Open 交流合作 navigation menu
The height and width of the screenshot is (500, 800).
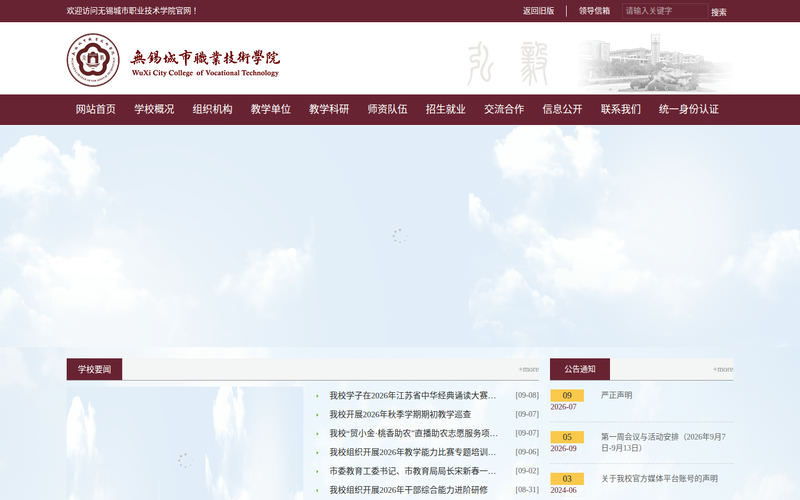pos(504,109)
